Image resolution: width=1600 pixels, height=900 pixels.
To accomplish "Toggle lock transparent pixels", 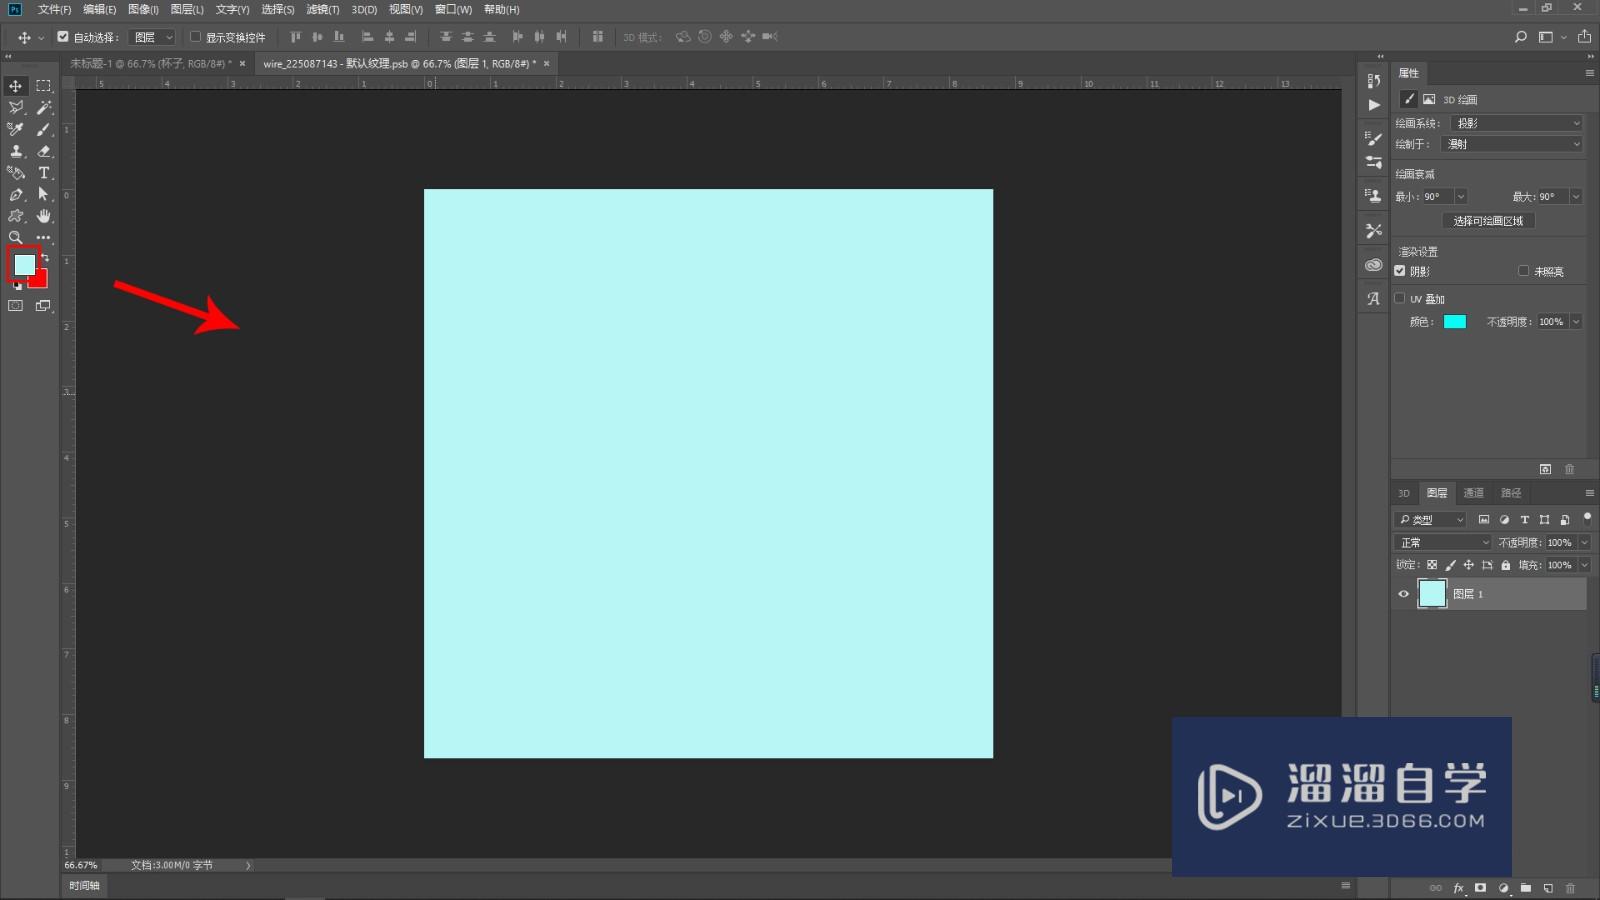I will coord(1432,565).
